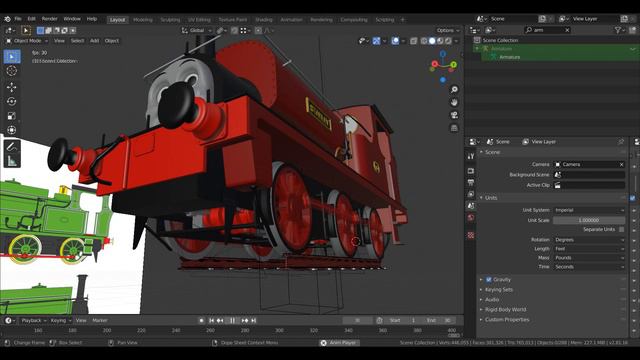Screen dimensions: 640x360
Task: Open the Keying popover in timeline
Action: [61, 320]
